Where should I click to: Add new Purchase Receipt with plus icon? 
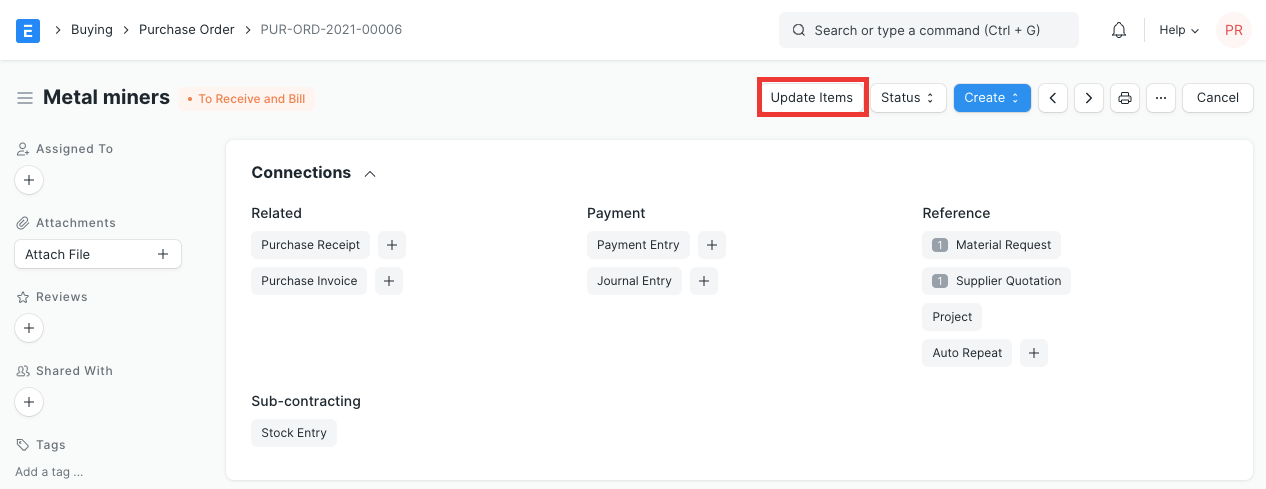coord(391,245)
